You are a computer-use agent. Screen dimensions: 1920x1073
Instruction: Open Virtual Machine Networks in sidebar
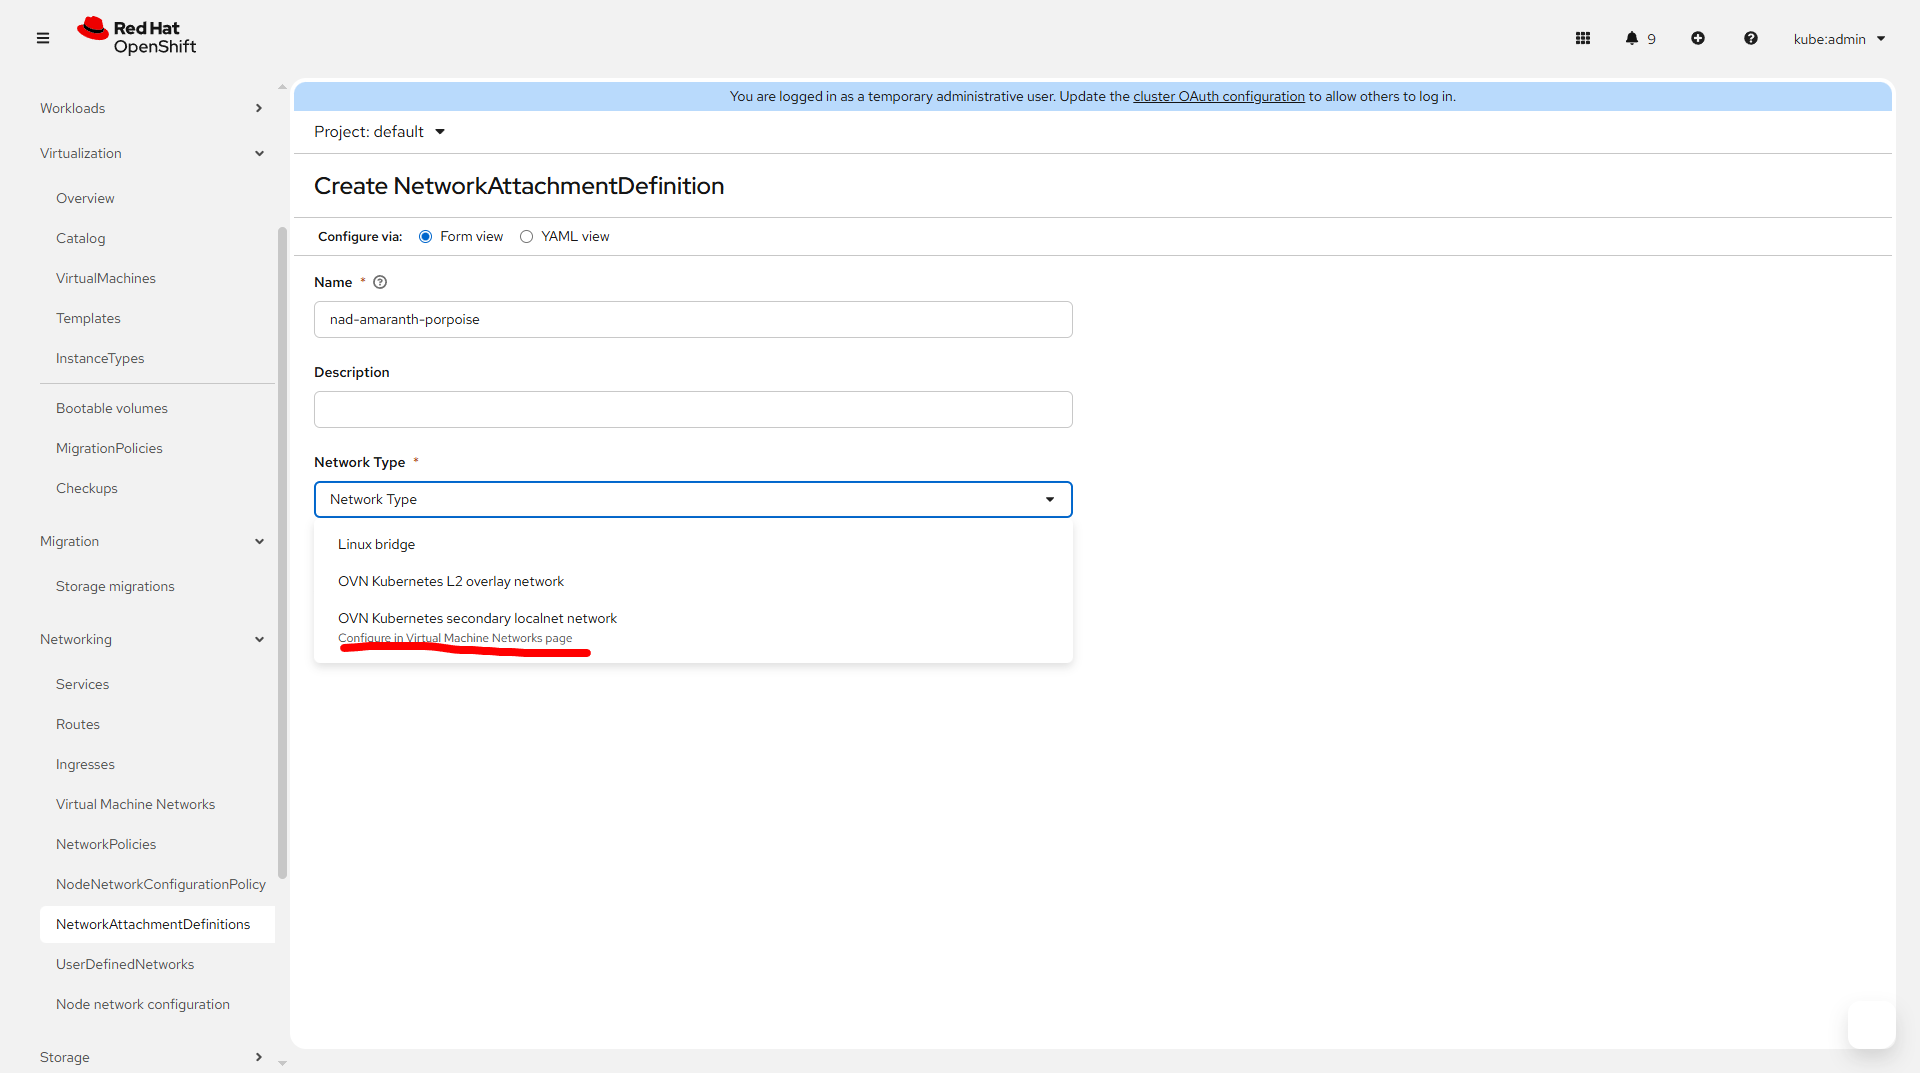tap(135, 804)
